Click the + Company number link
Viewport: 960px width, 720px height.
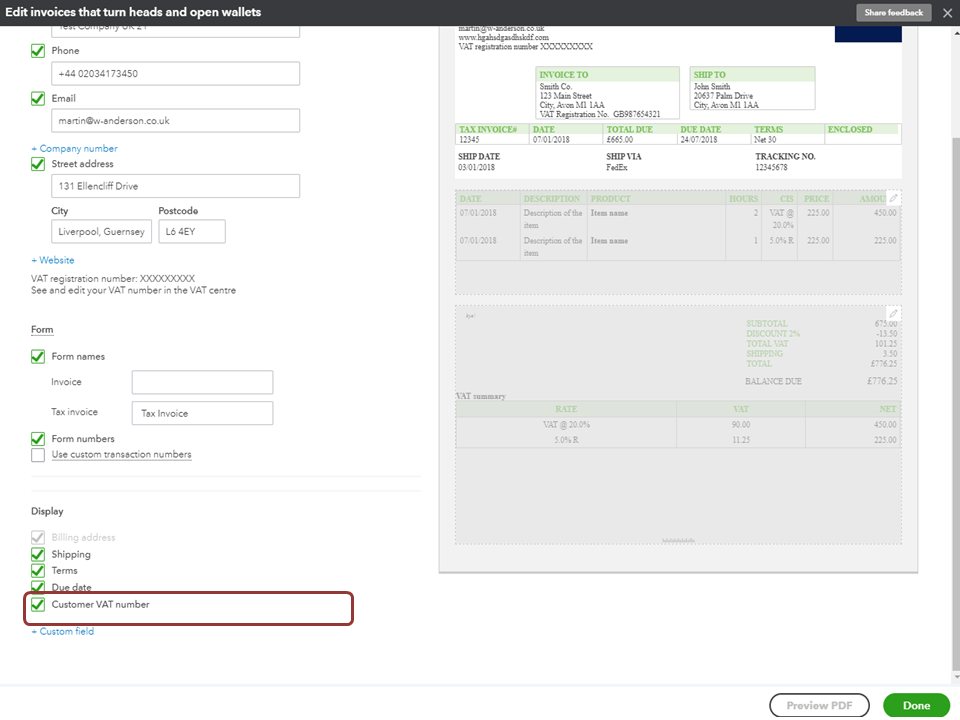pos(74,148)
